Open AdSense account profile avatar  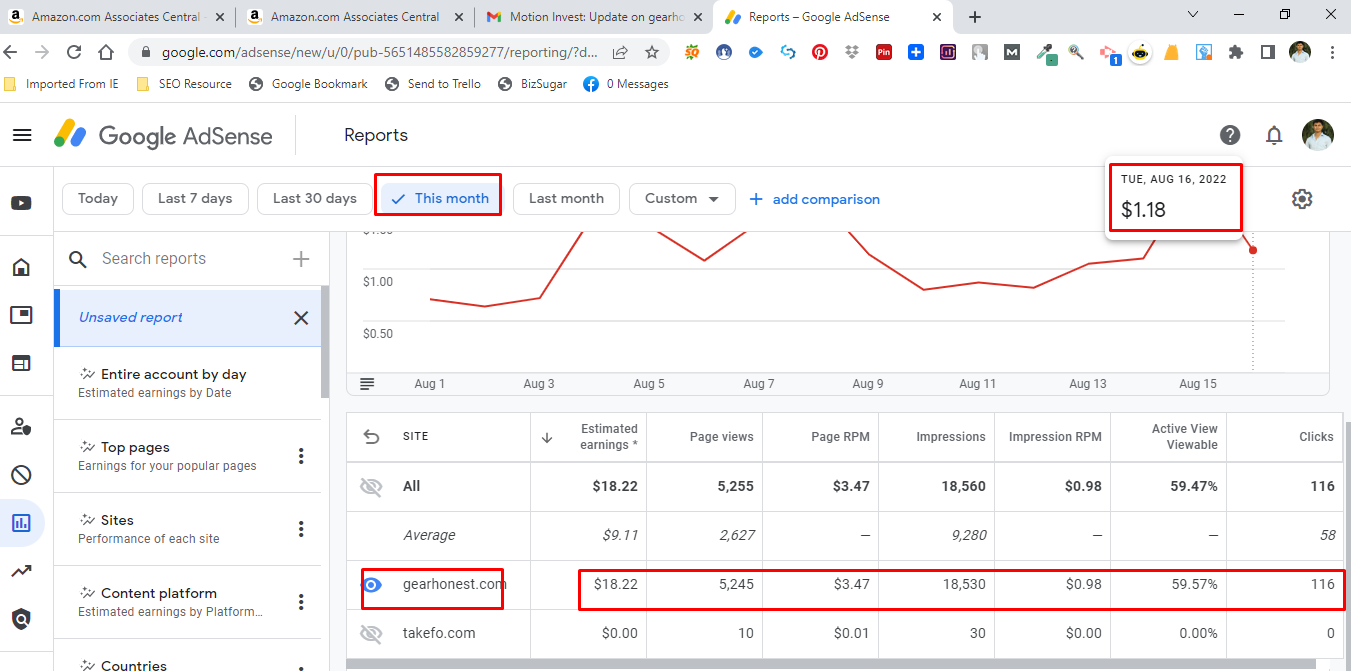pyautogui.click(x=1318, y=135)
